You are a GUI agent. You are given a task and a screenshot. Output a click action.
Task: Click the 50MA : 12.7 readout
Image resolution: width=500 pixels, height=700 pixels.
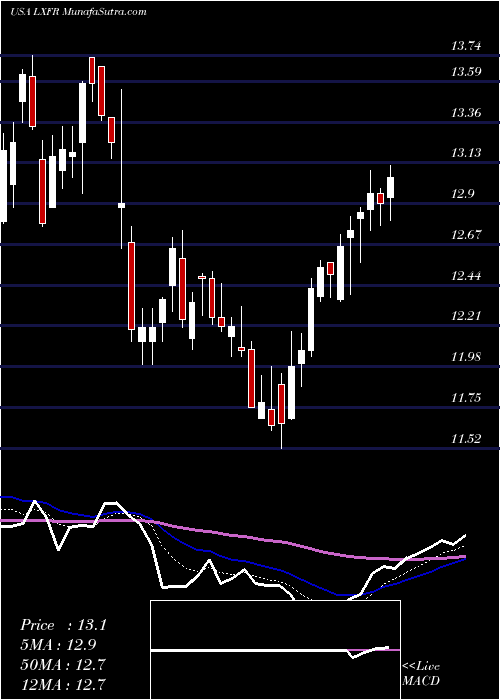[63, 665]
